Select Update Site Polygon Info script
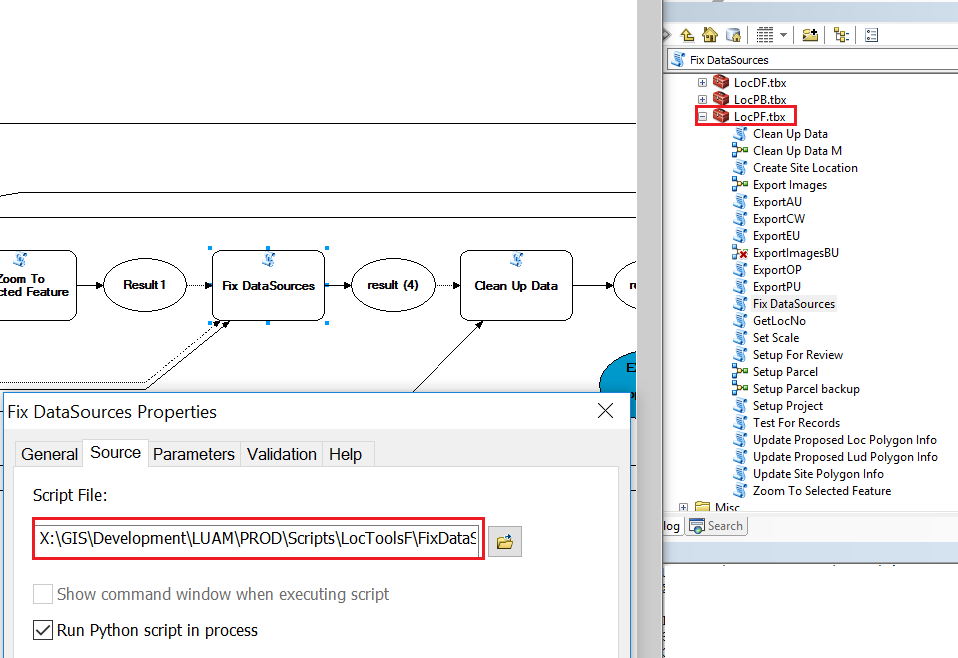The image size is (958, 658). pyautogui.click(x=817, y=474)
